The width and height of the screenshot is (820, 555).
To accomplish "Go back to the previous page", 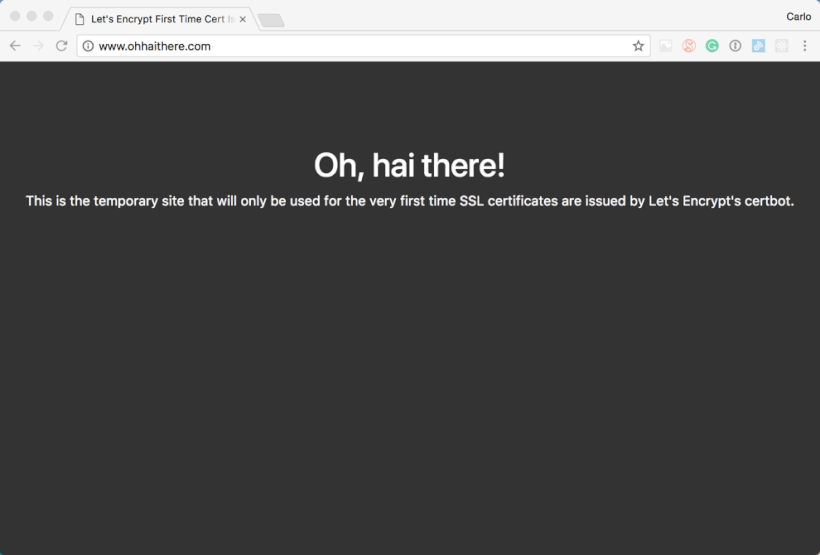I will tap(15, 46).
